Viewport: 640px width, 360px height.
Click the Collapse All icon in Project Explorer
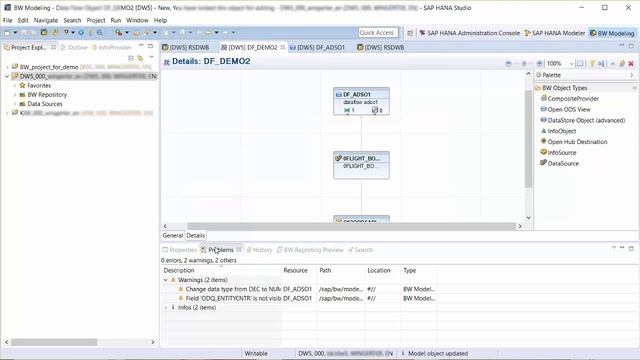[131, 58]
